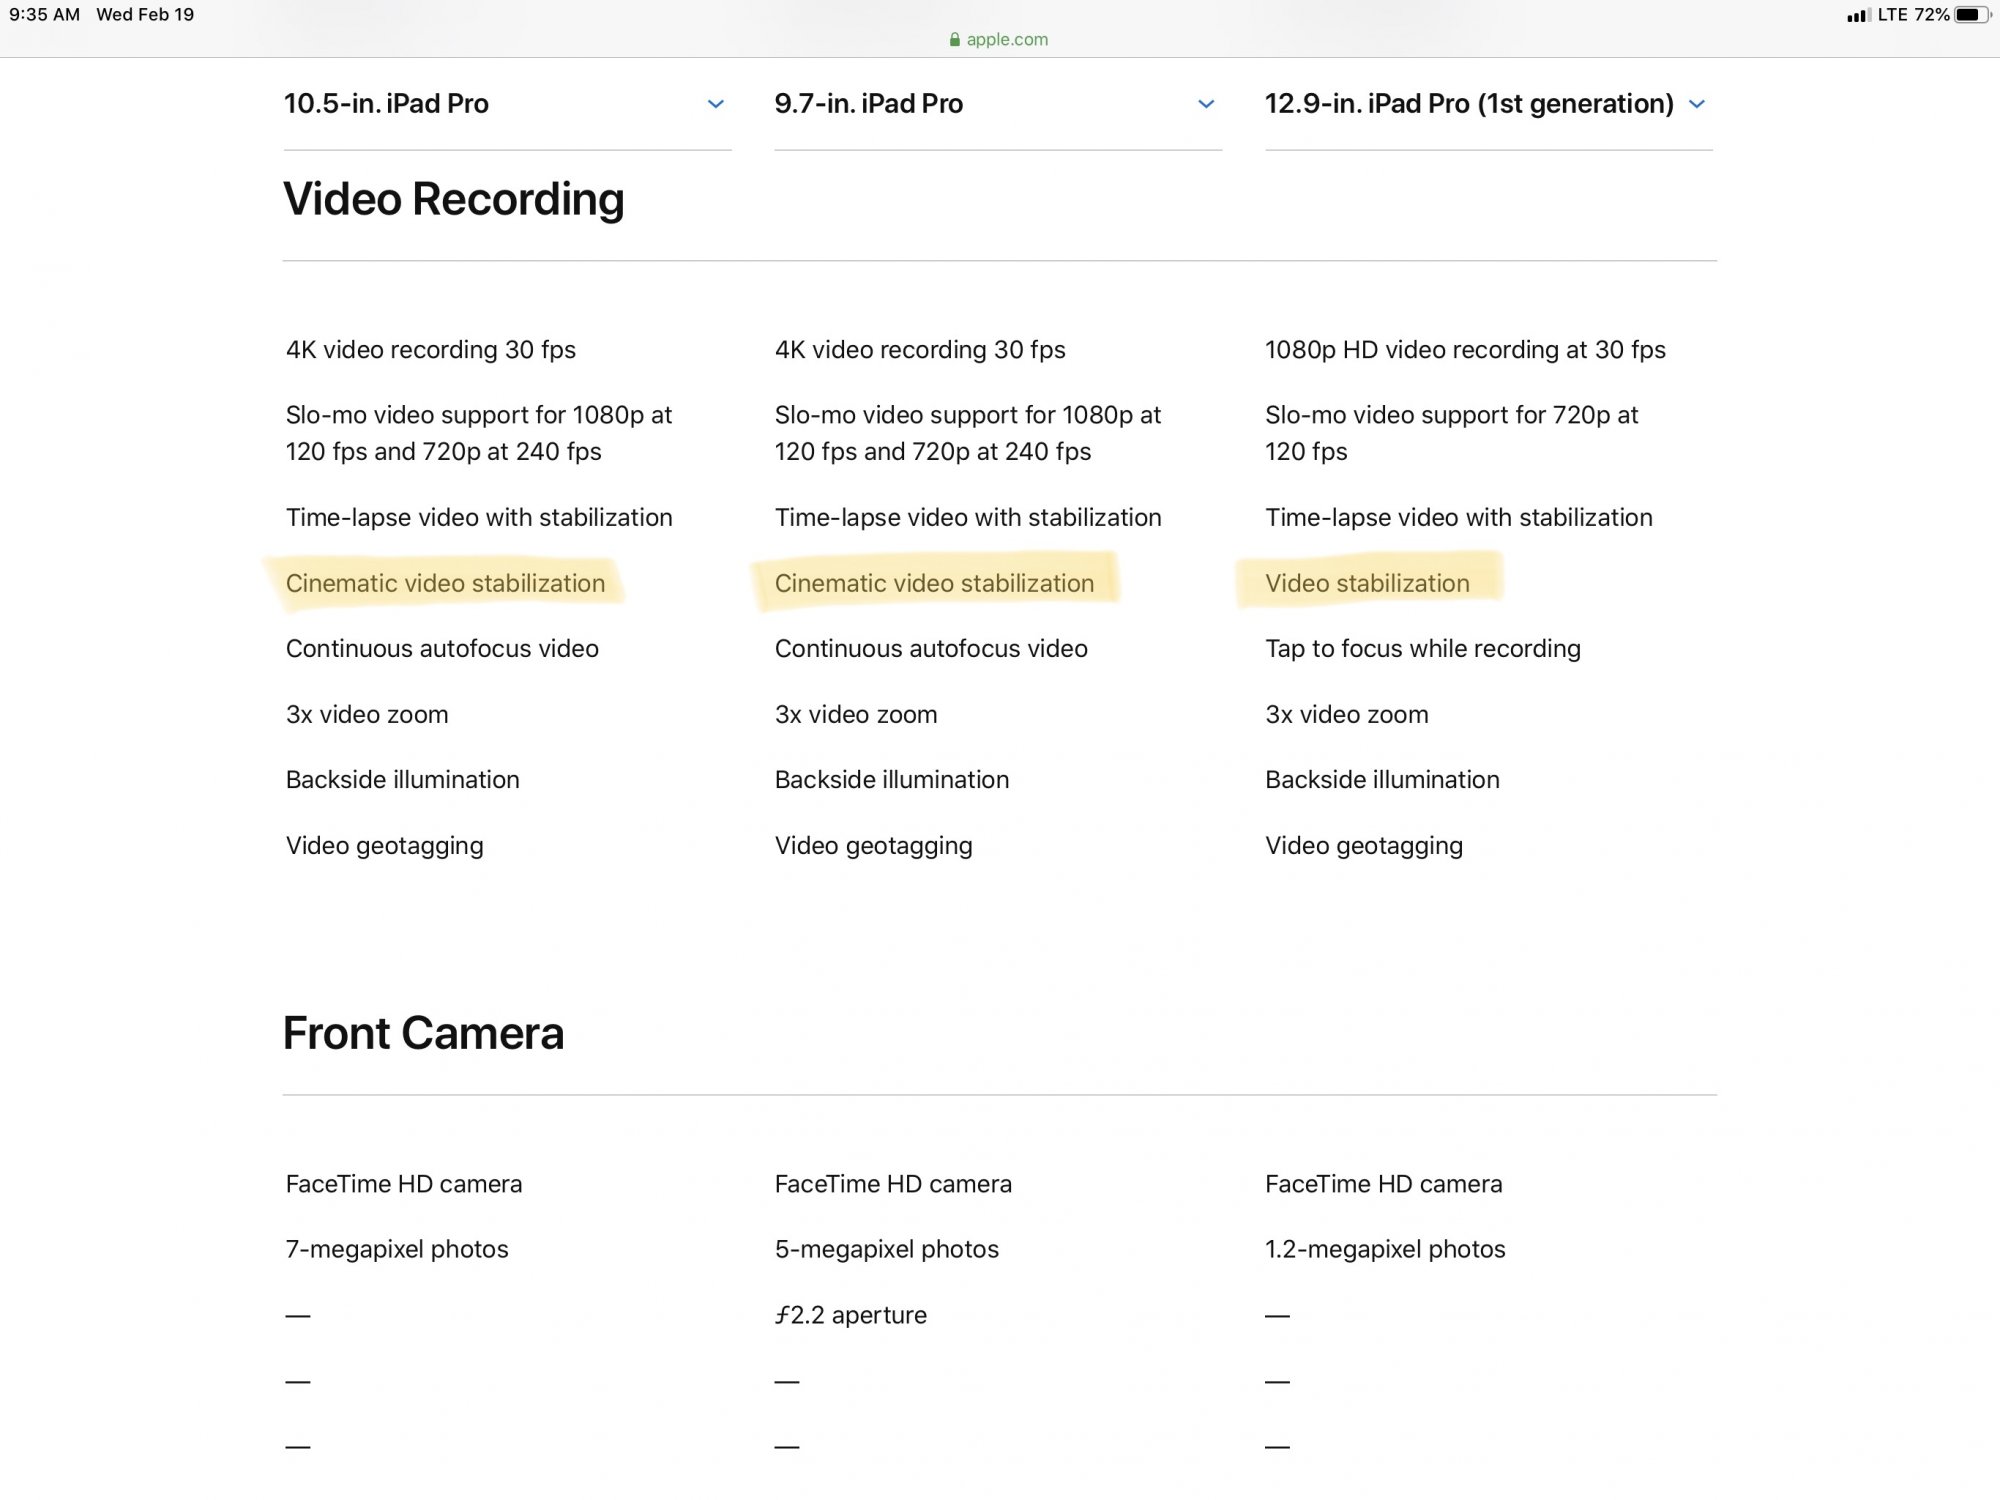Open the 9.7-in. iPad Pro dropdown chevron
Image resolution: width=2000 pixels, height=1500 pixels.
click(x=1206, y=104)
